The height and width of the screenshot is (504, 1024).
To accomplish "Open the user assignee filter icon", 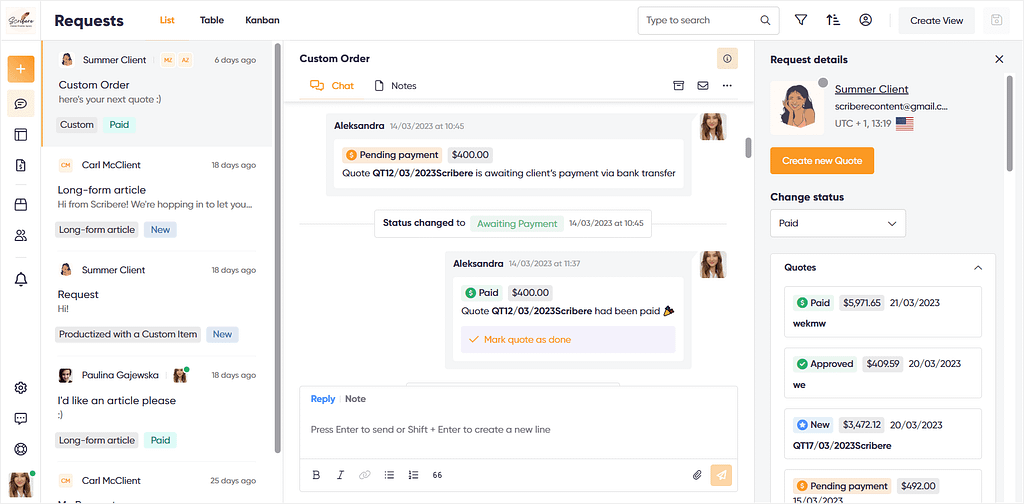I will (865, 20).
